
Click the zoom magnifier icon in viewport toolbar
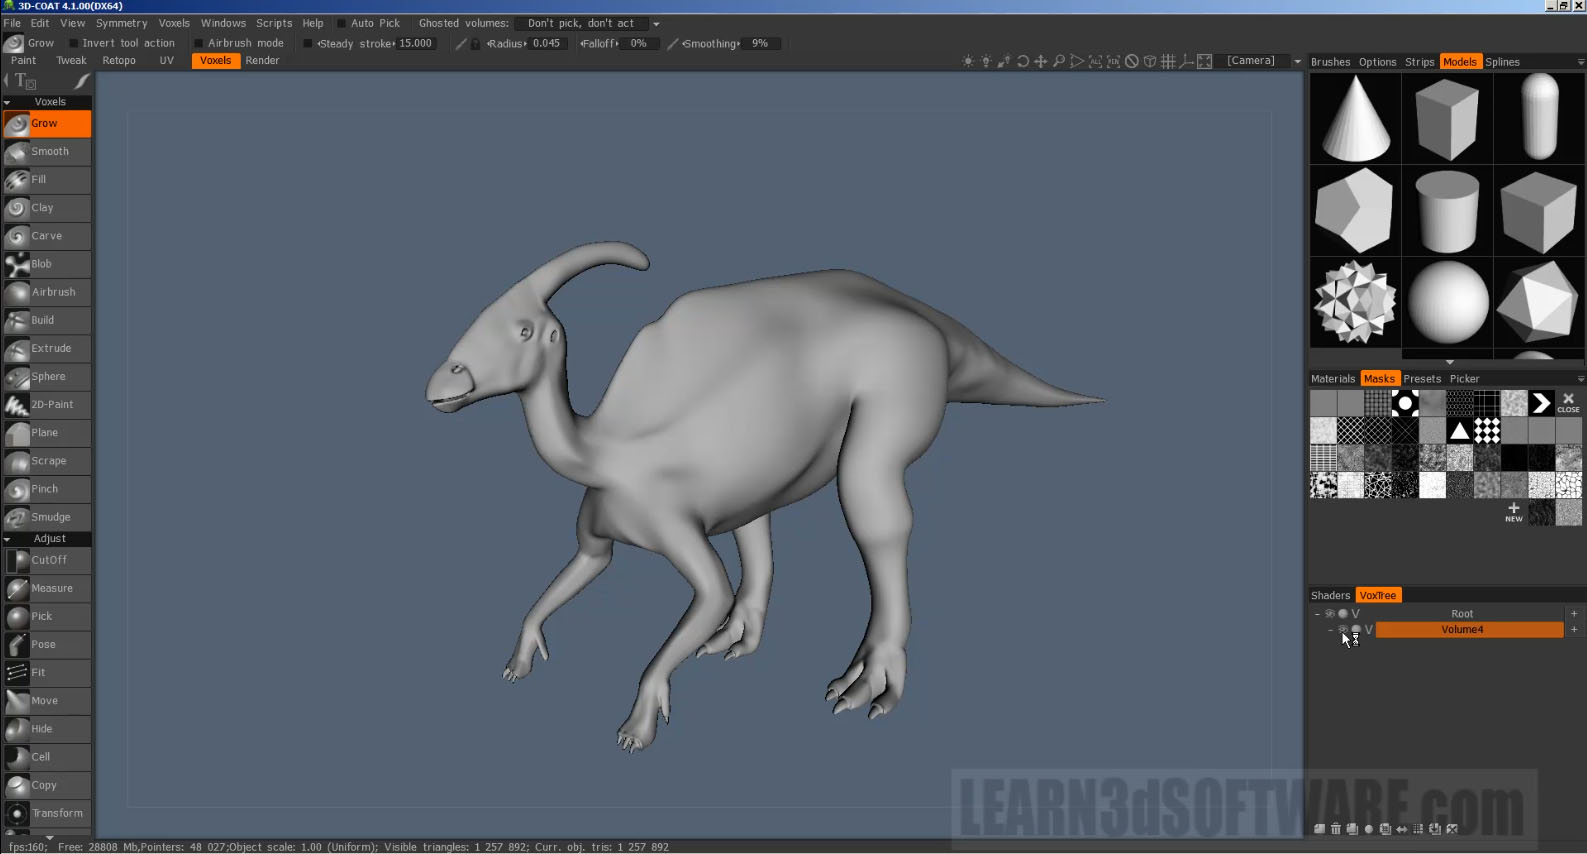tap(1058, 61)
